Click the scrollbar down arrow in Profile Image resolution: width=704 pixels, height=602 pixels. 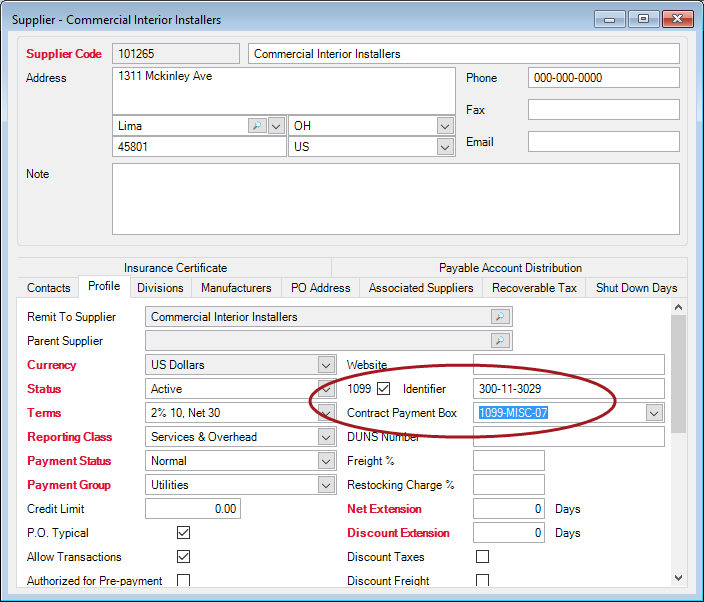678,578
